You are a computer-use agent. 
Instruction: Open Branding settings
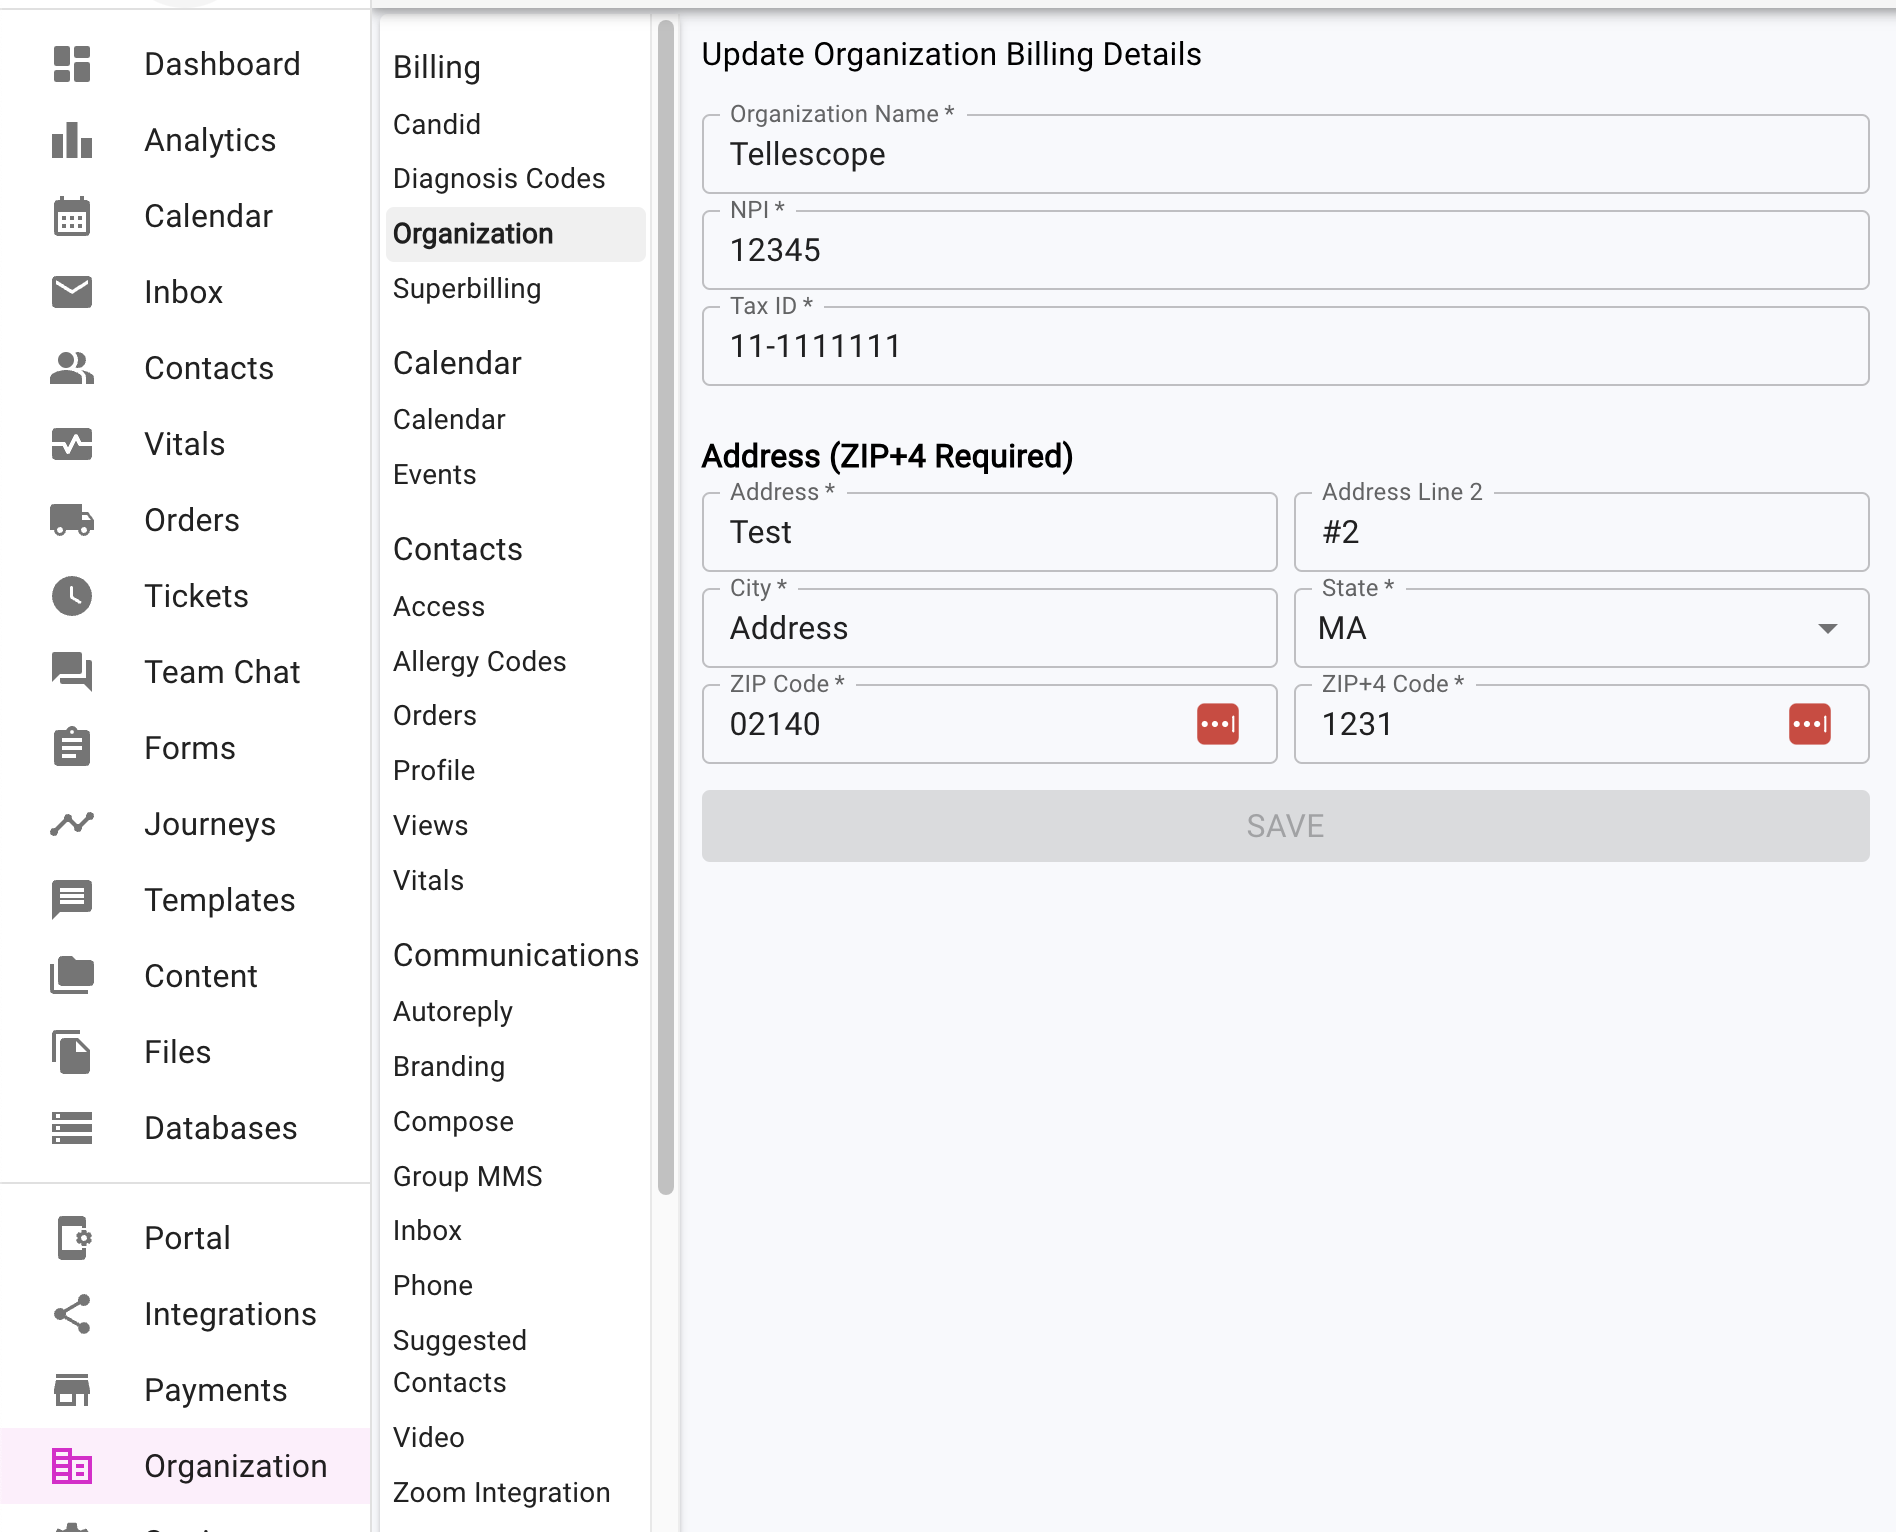[449, 1067]
